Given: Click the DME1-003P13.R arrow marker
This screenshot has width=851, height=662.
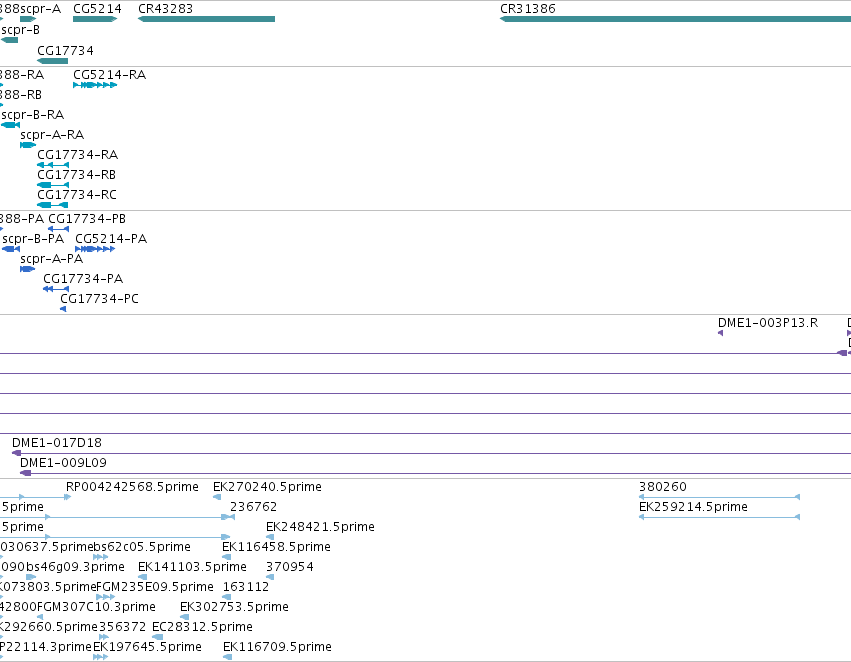Looking at the screenshot, I should (721, 333).
